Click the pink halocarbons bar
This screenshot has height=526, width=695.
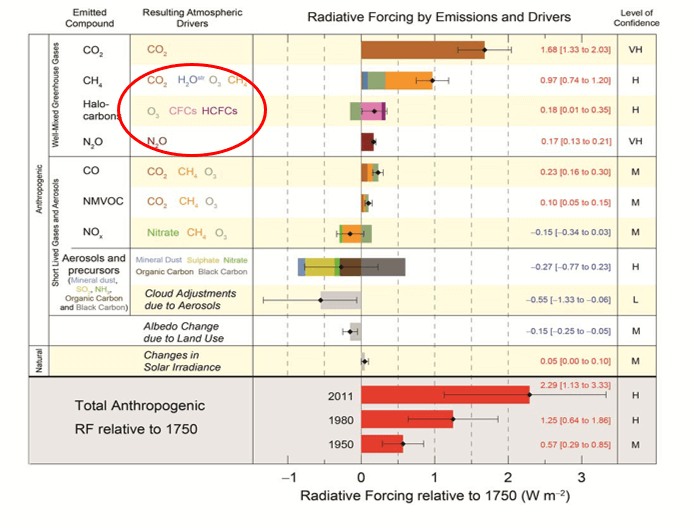tap(372, 111)
